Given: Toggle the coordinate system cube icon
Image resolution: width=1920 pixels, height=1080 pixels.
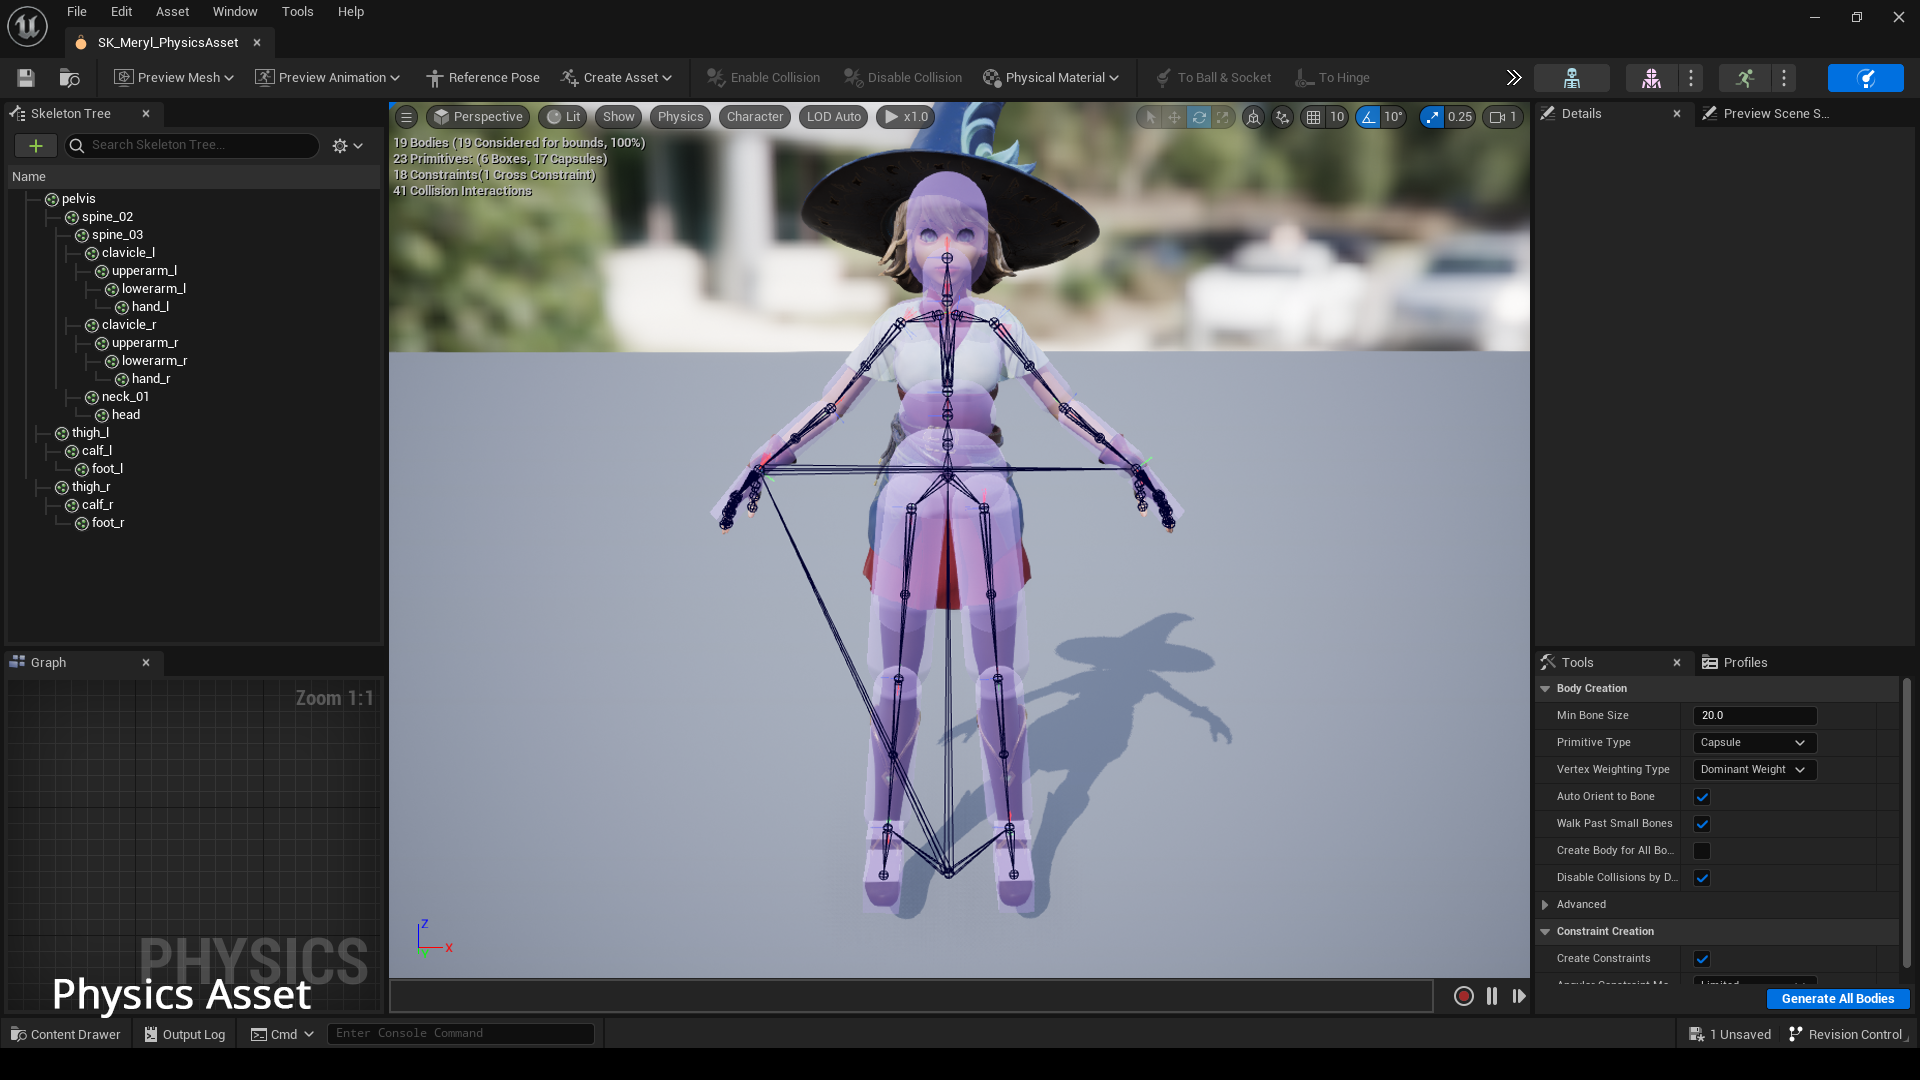Looking at the screenshot, I should click(1253, 117).
